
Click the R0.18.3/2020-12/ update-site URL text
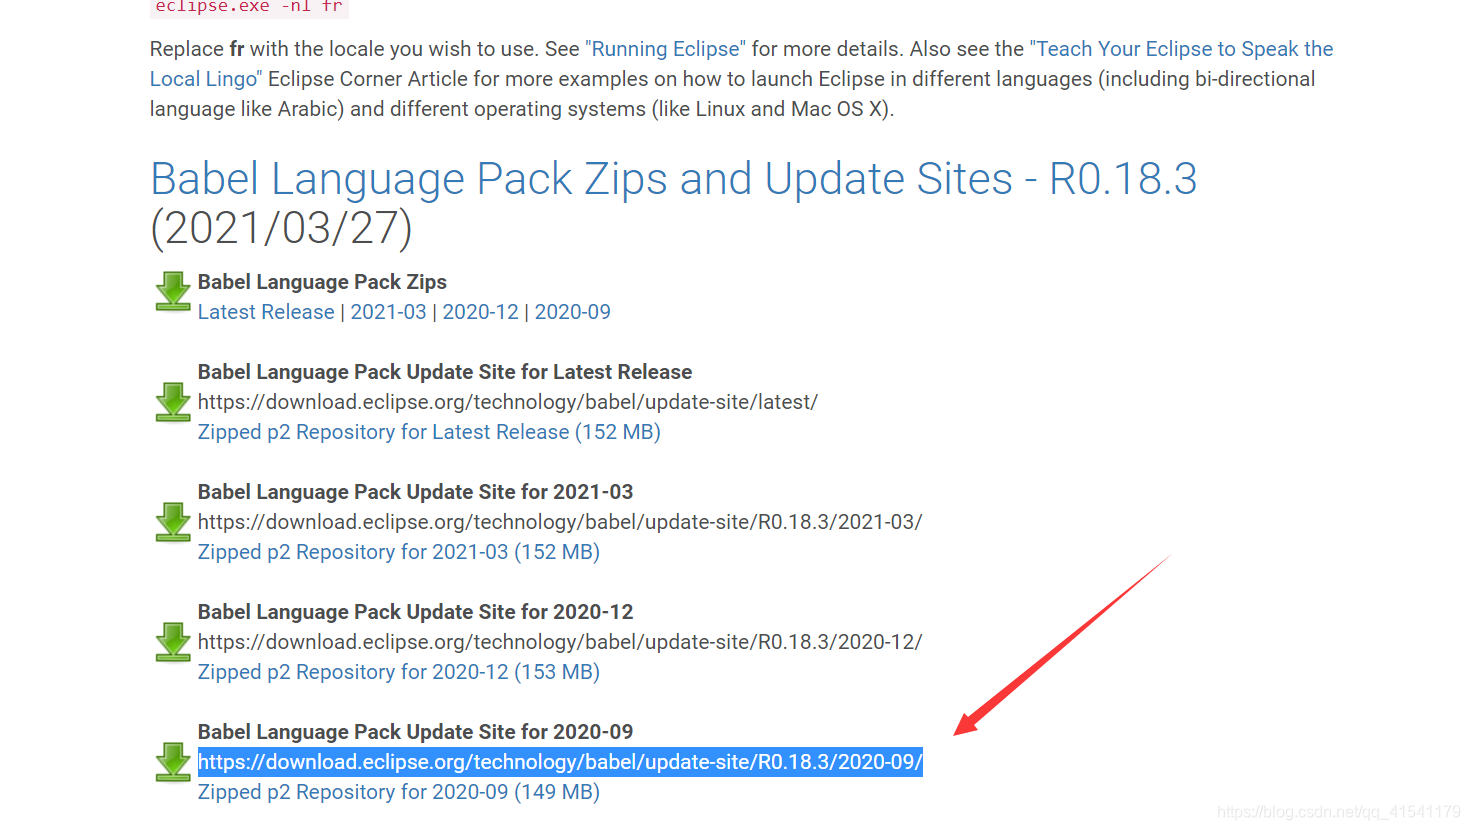560,642
